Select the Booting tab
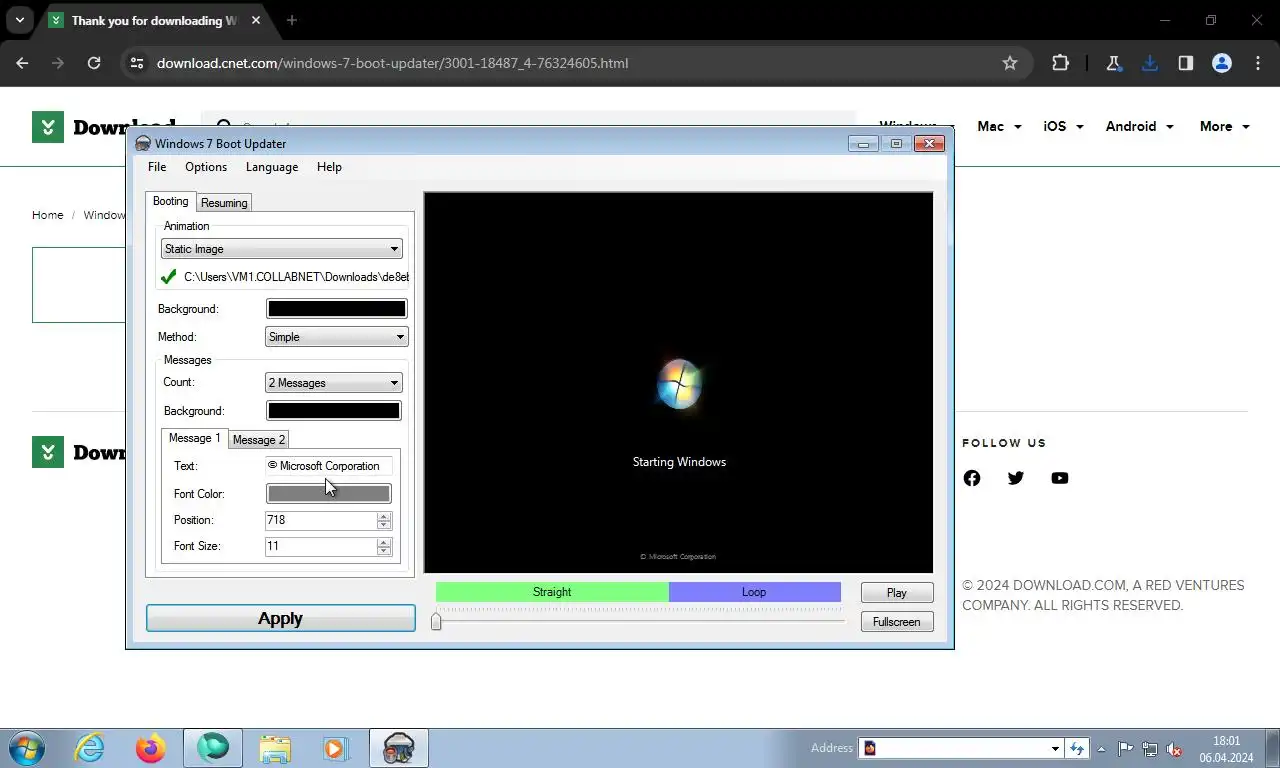 [x=170, y=201]
